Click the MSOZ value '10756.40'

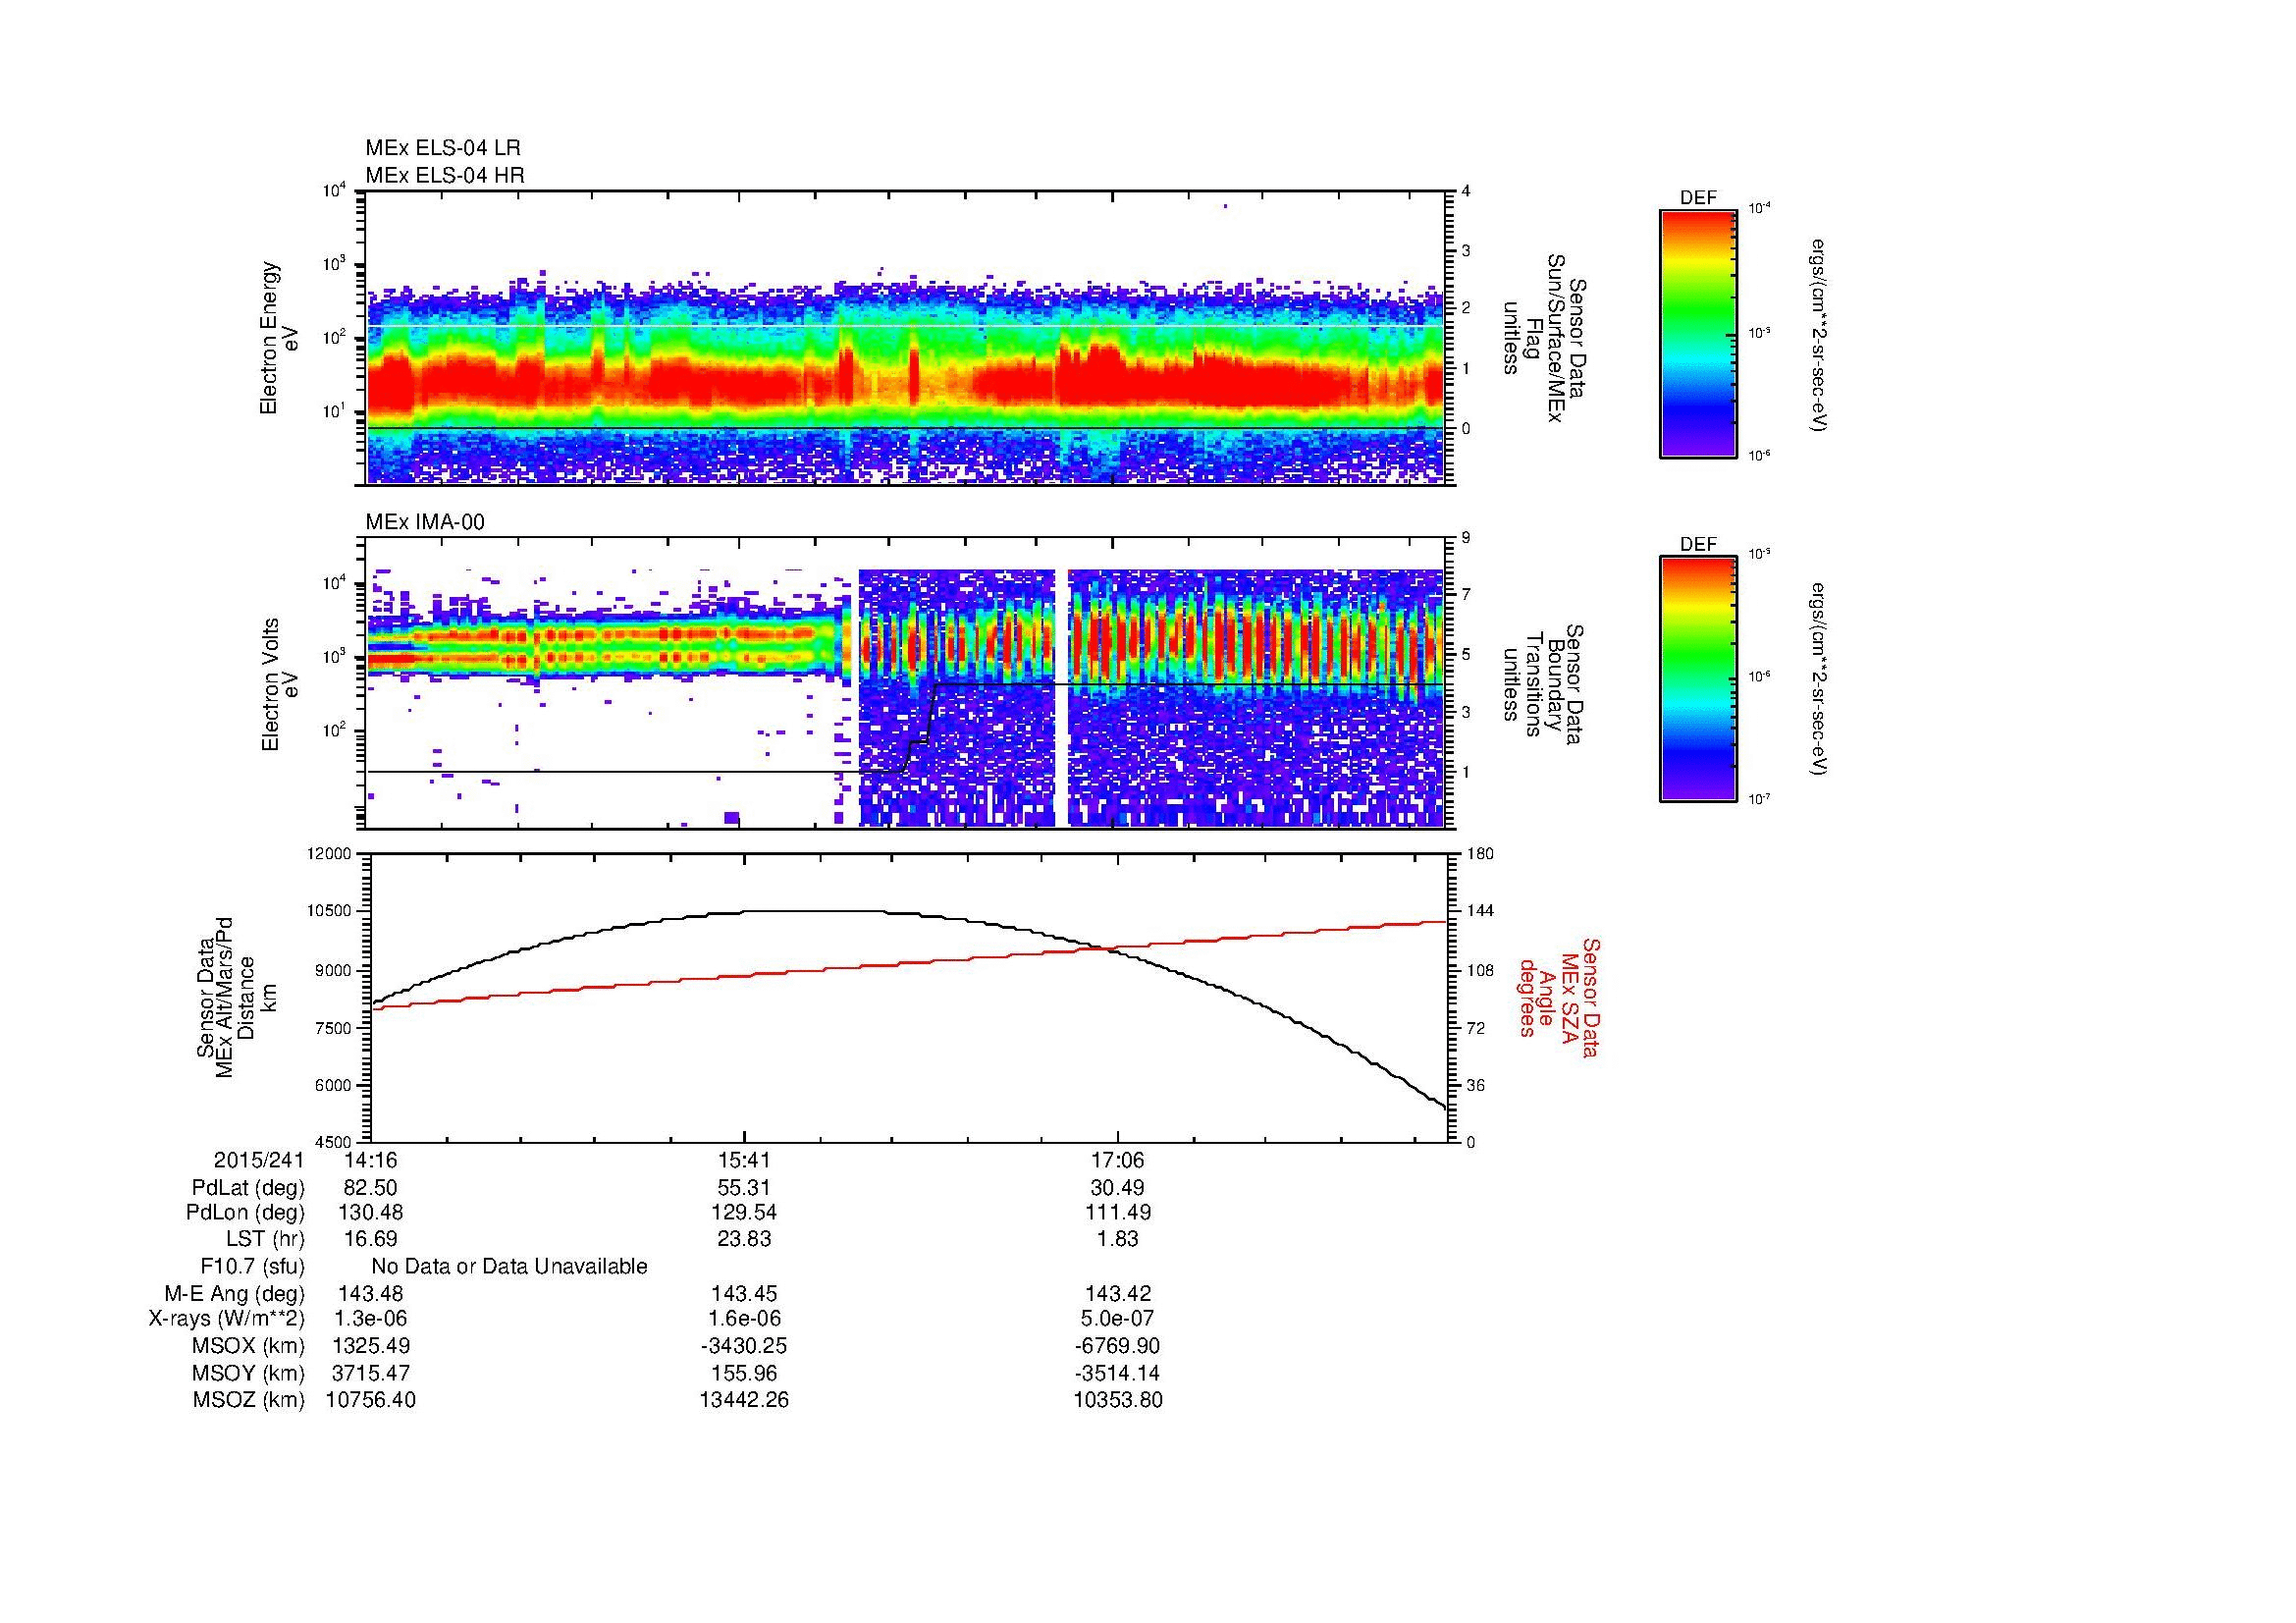(x=371, y=1401)
